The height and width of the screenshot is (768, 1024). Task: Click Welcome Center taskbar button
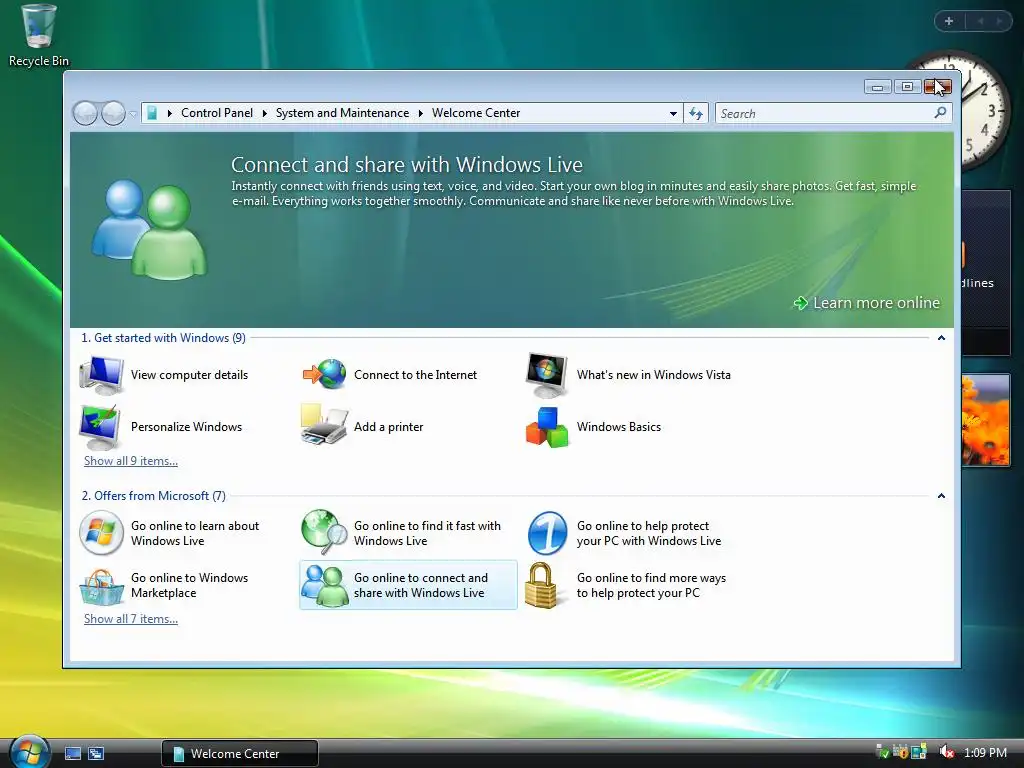coord(240,754)
